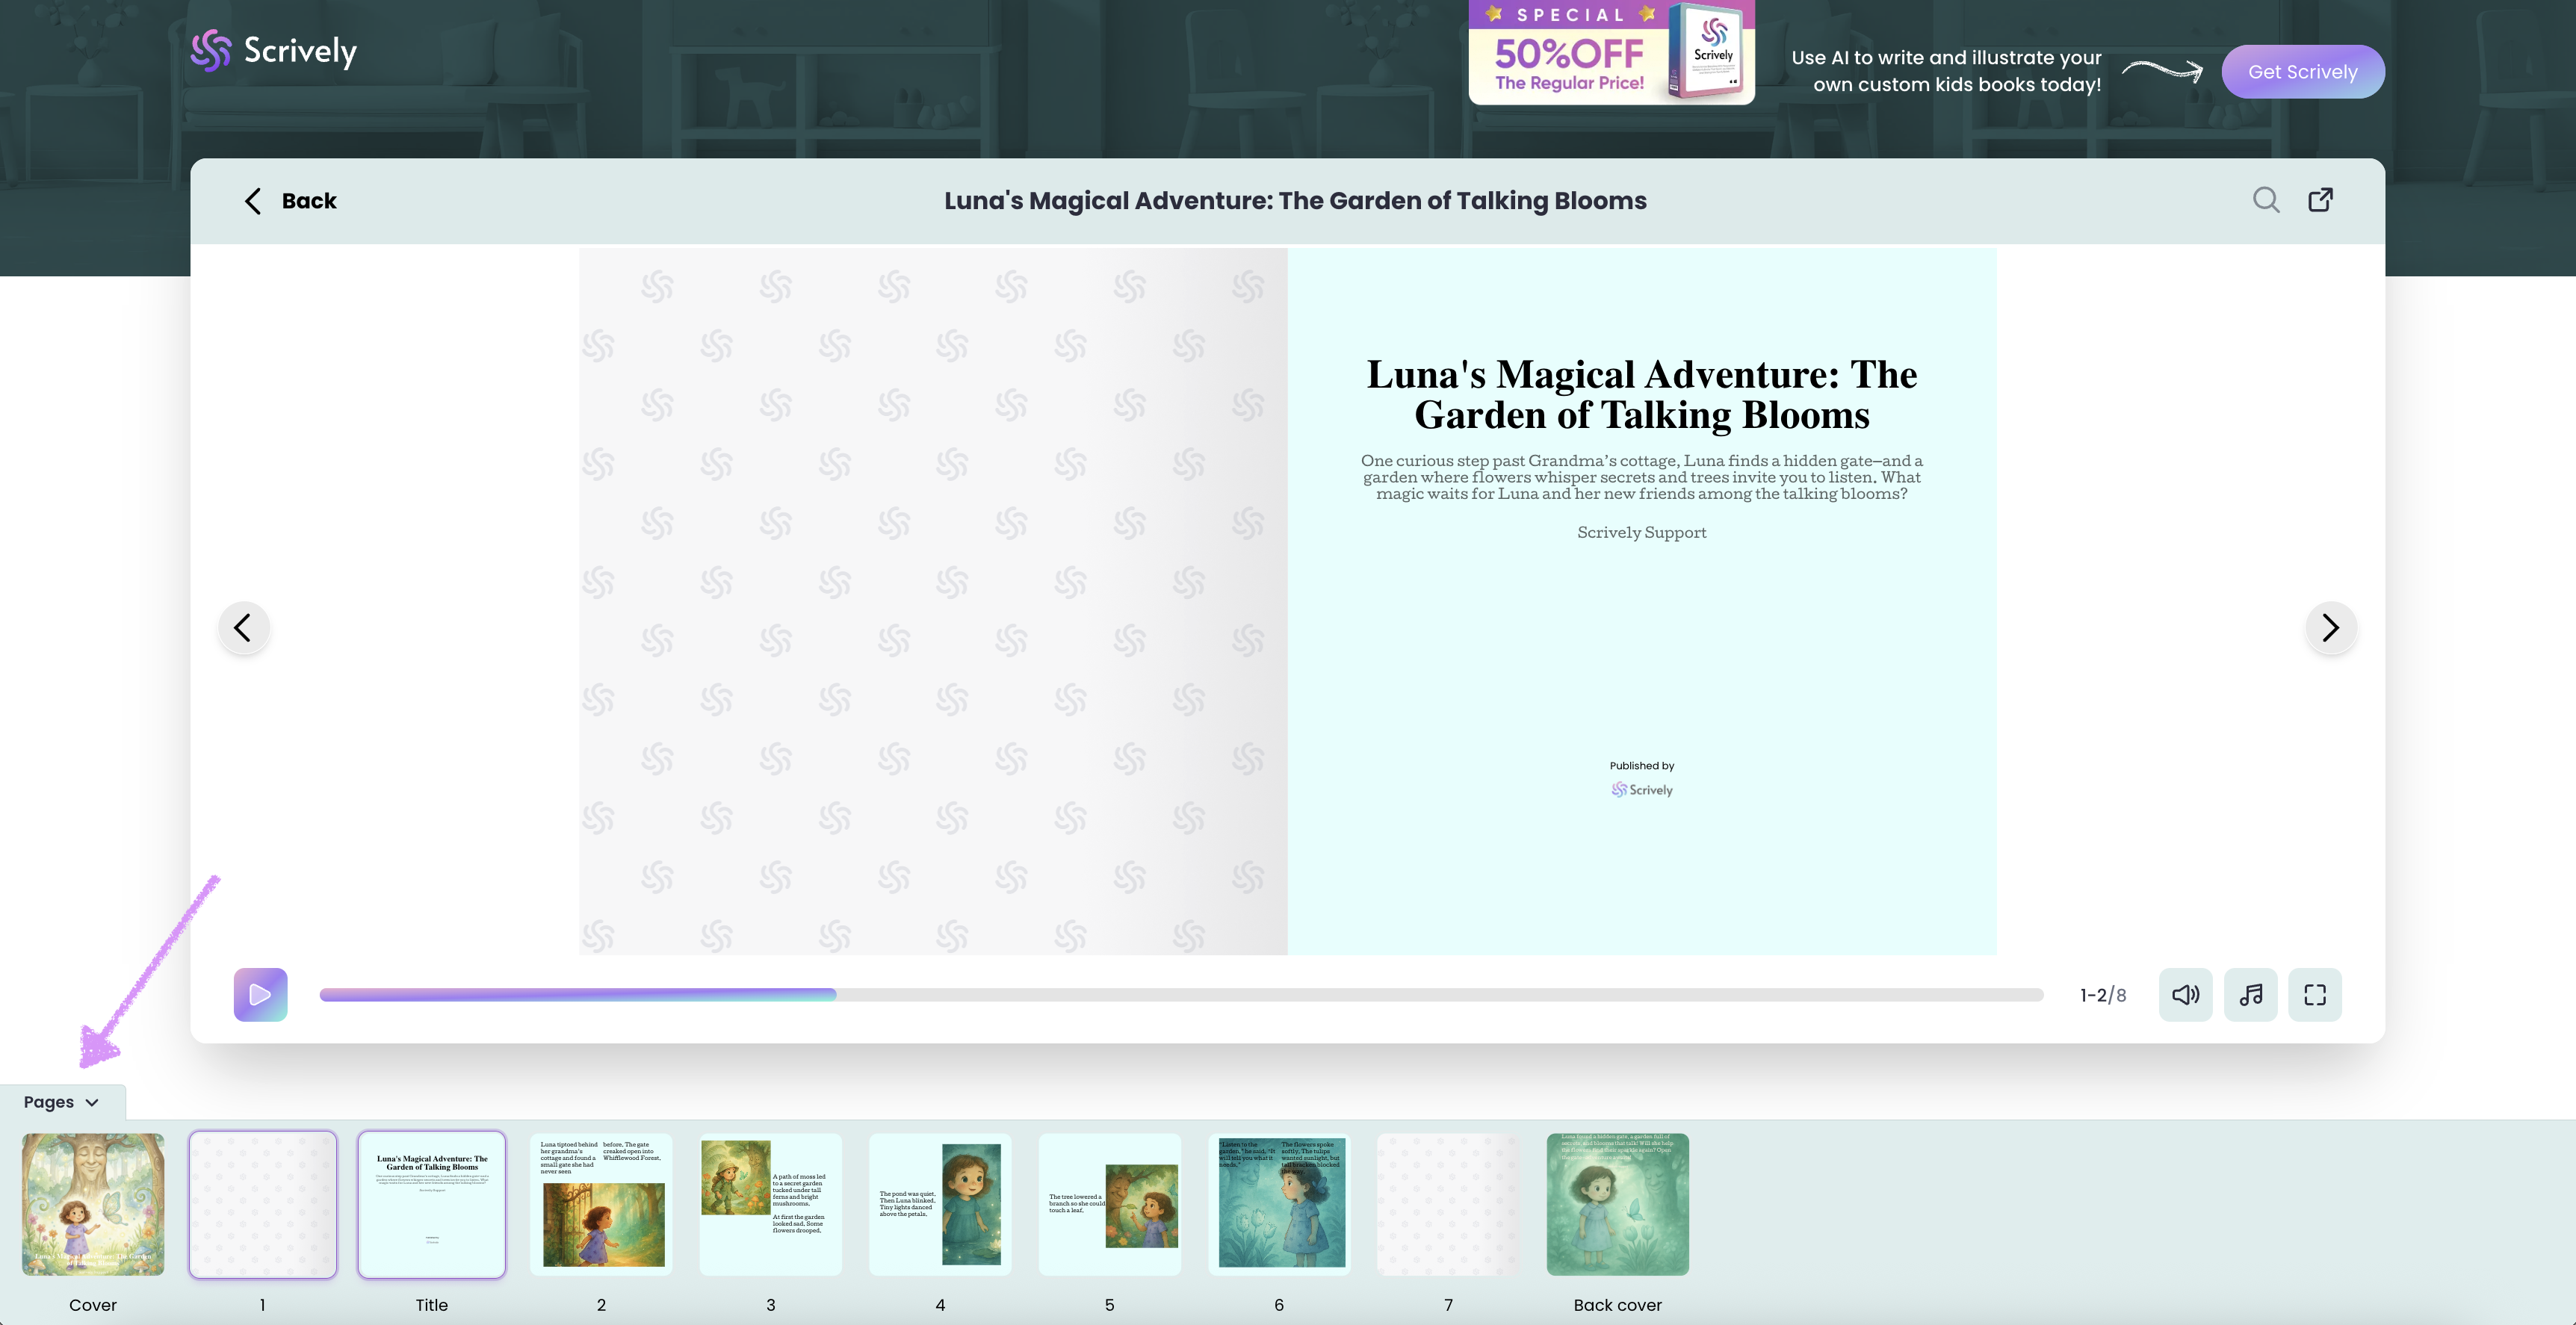Click the Back arrow chevron
2576x1325 pixels.
click(253, 201)
